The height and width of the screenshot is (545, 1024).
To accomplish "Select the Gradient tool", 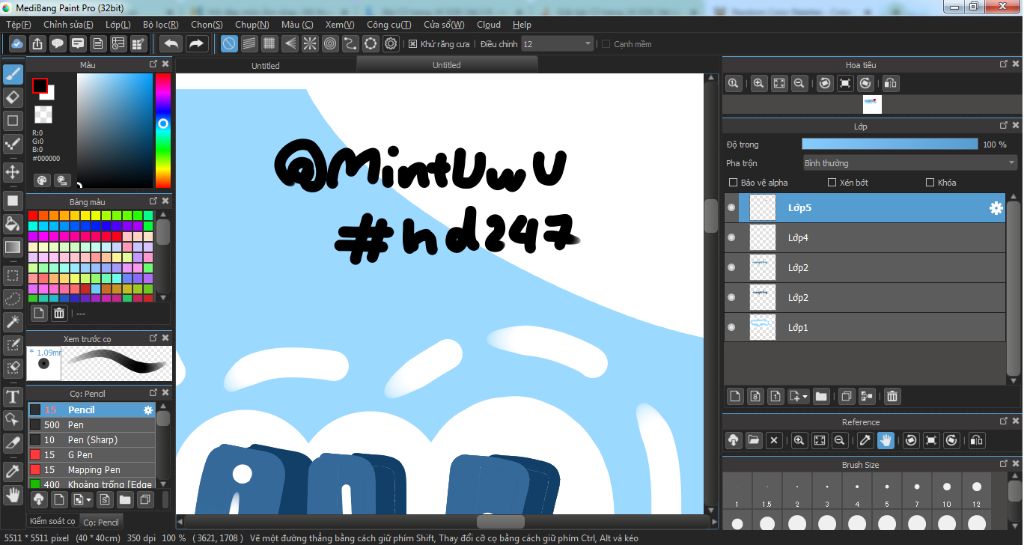I will coord(12,247).
